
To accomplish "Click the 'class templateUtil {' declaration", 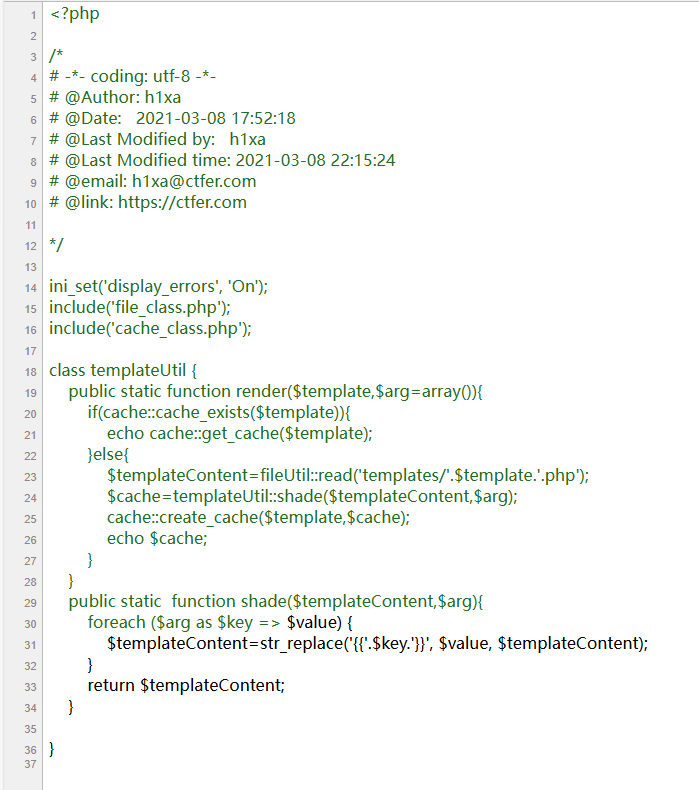I will pos(123,371).
